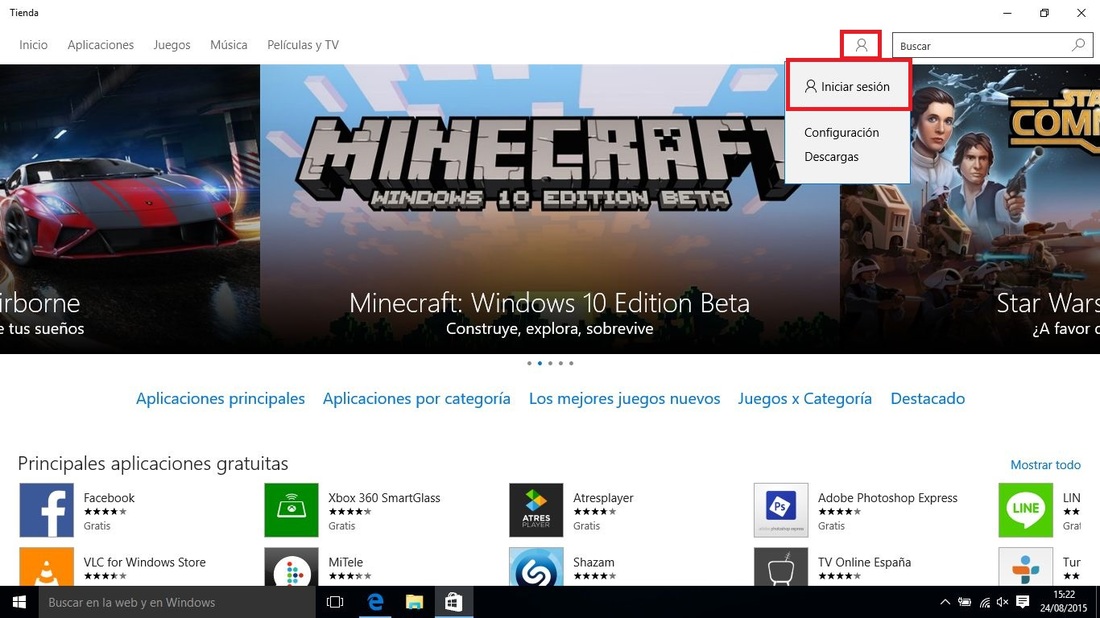Go to the Inicio tab

(33, 45)
